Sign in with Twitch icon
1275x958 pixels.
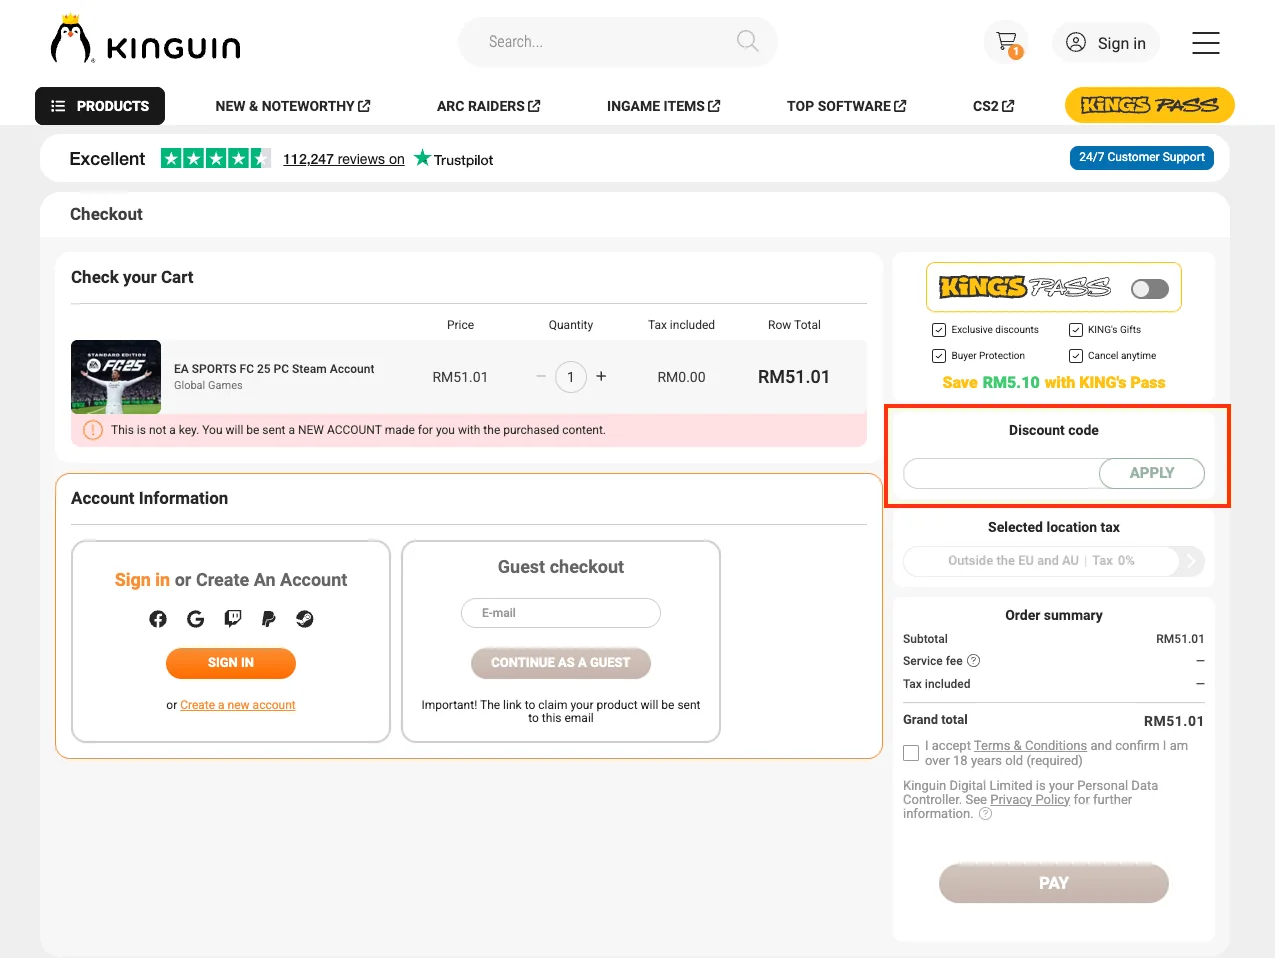pos(232,619)
